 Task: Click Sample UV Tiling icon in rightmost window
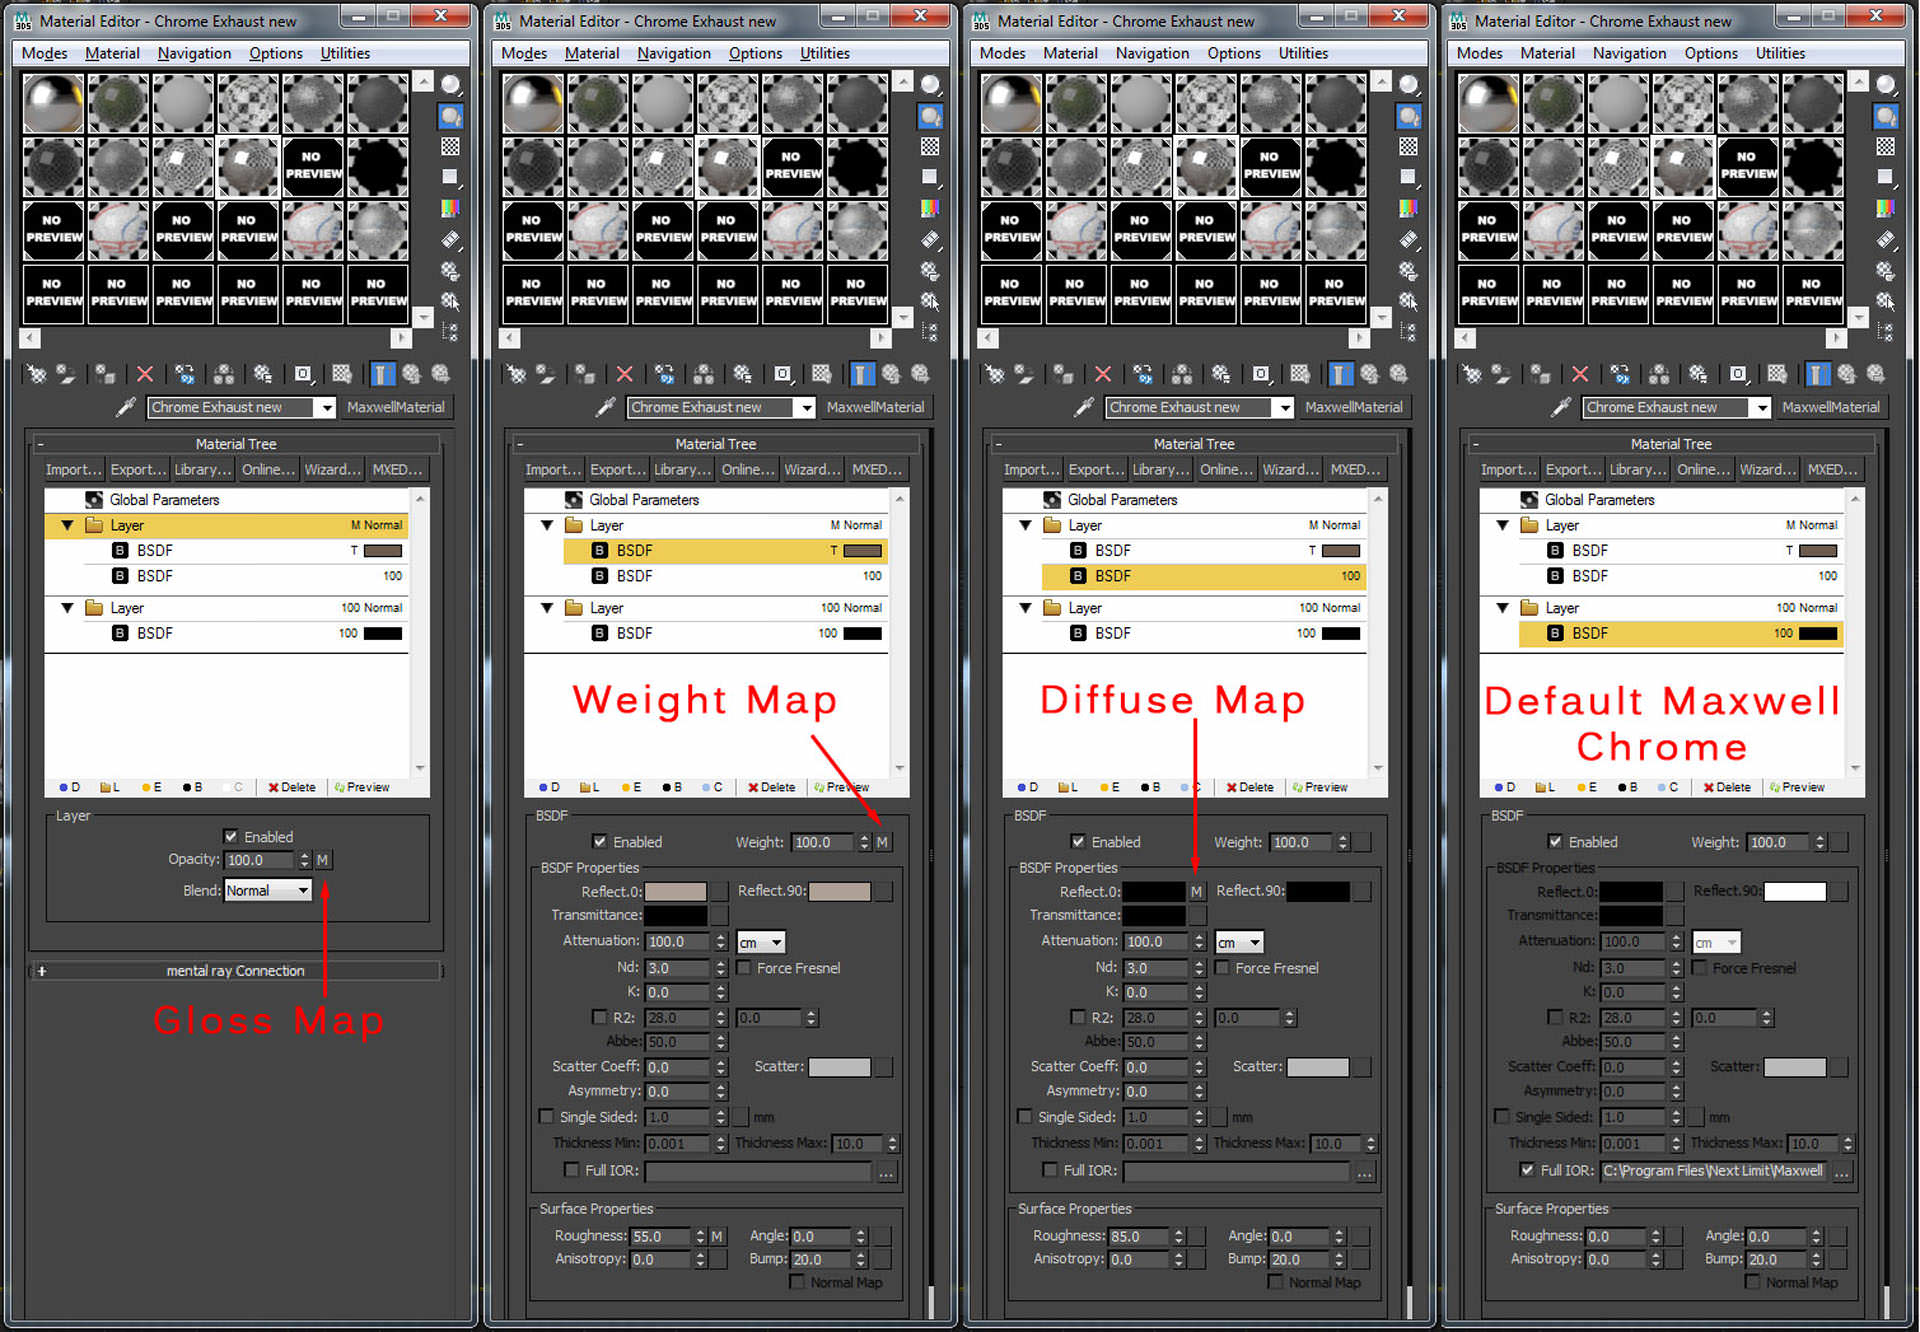click(x=1886, y=177)
